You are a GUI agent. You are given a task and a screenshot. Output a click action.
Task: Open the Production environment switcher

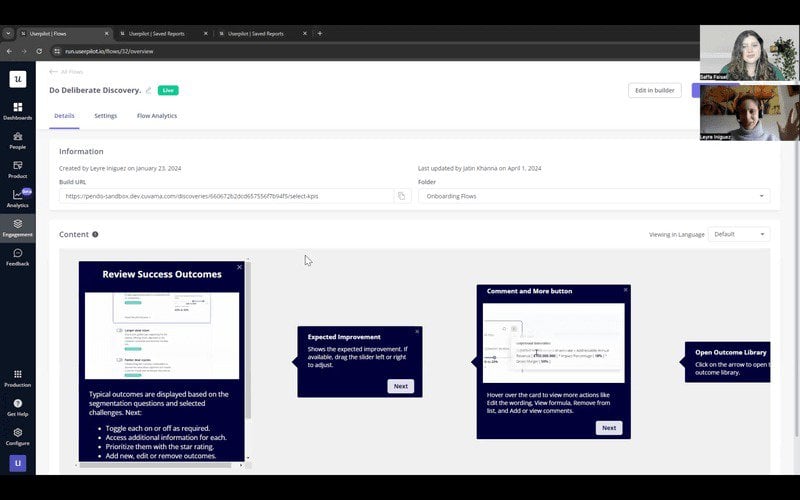pos(17,376)
